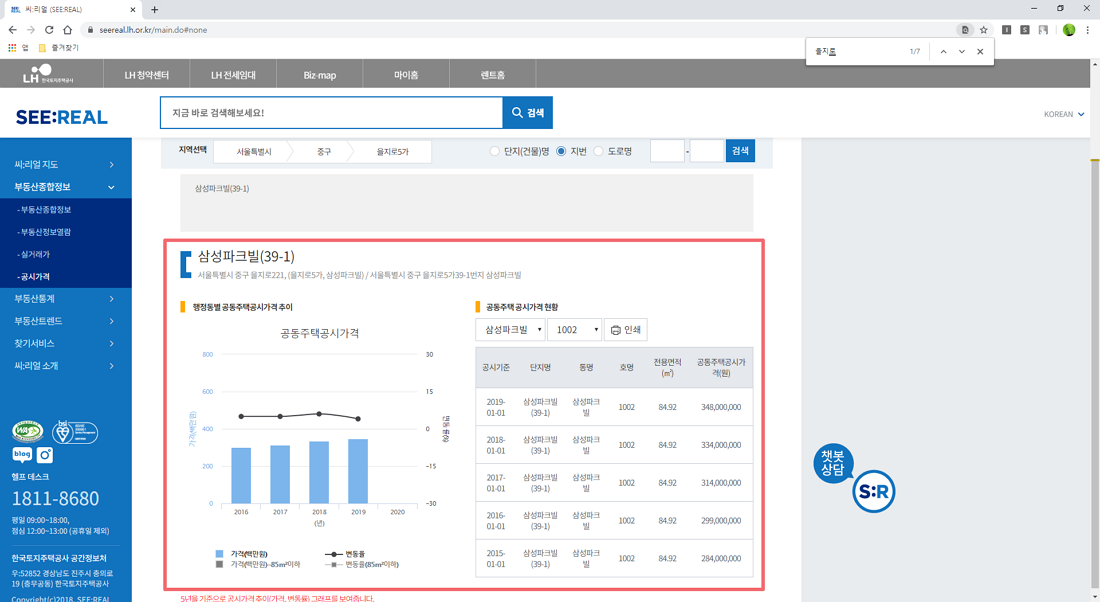Select 서울특별시 region step
This screenshot has width=1100, height=602.
coord(253,152)
